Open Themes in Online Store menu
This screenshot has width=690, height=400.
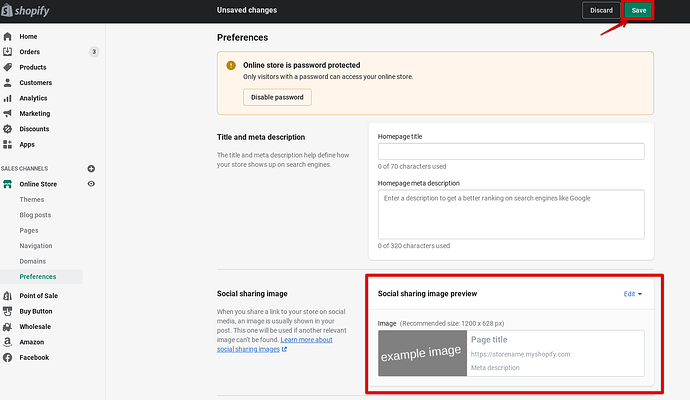pyautogui.click(x=32, y=200)
